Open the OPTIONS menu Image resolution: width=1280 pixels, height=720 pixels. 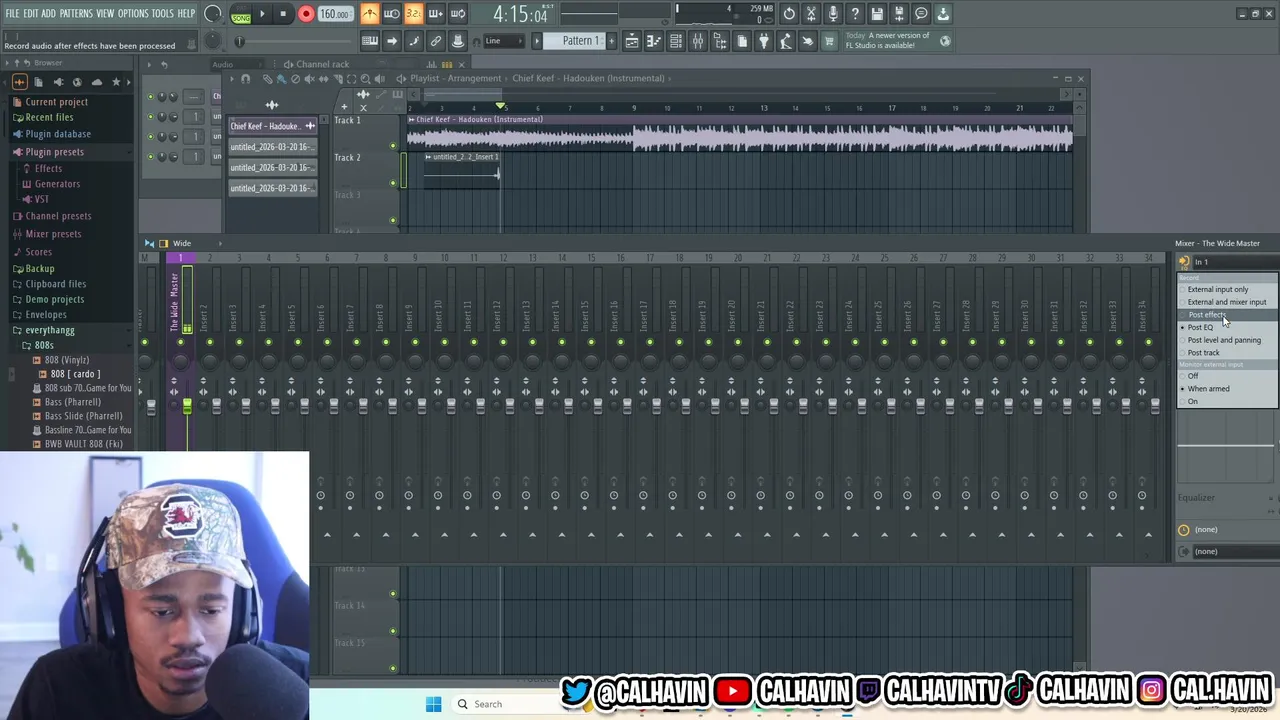pos(133,14)
